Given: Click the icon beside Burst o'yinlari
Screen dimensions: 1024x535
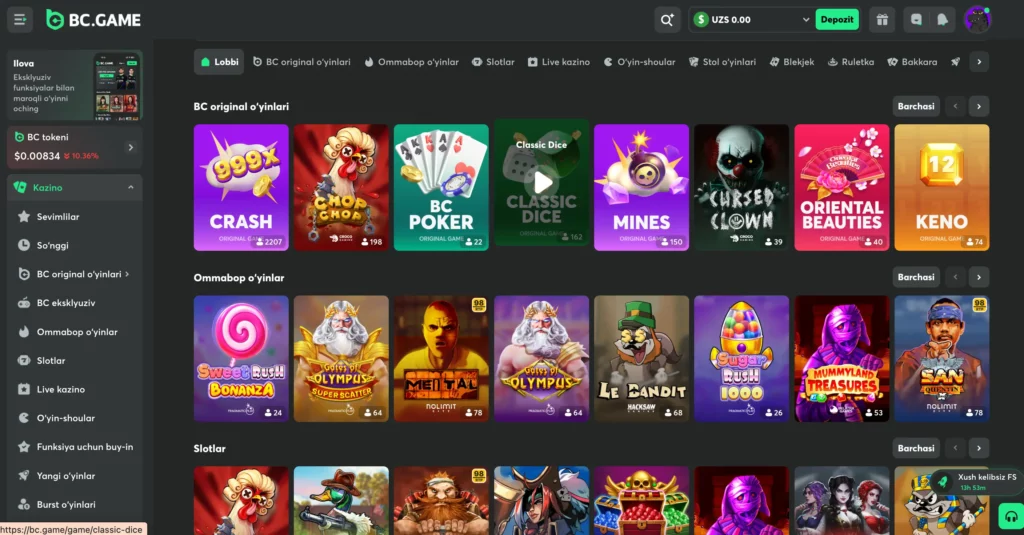Looking at the screenshot, I should pyautogui.click(x=24, y=504).
